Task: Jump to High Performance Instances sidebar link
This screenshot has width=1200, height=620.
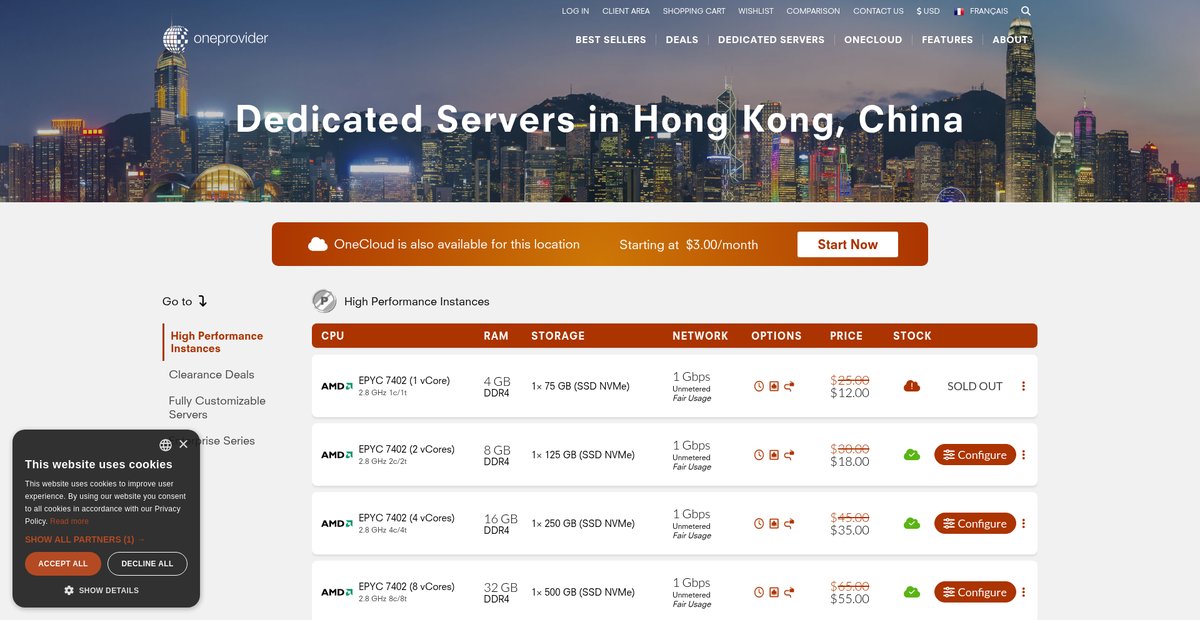Action: (217, 342)
